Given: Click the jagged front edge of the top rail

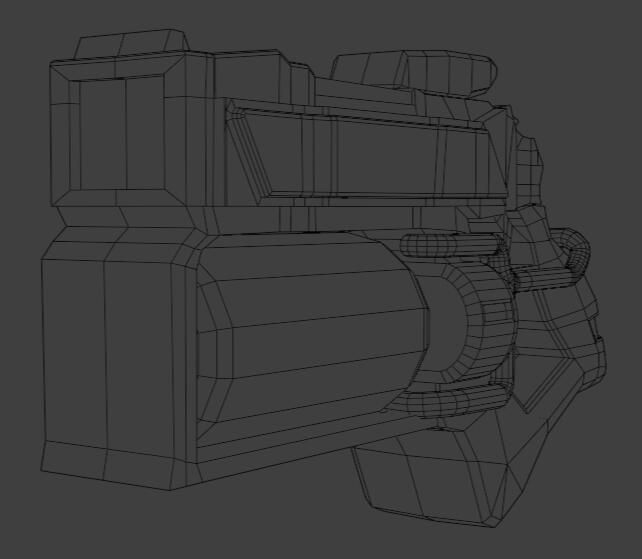Looking at the screenshot, I should [525, 160].
